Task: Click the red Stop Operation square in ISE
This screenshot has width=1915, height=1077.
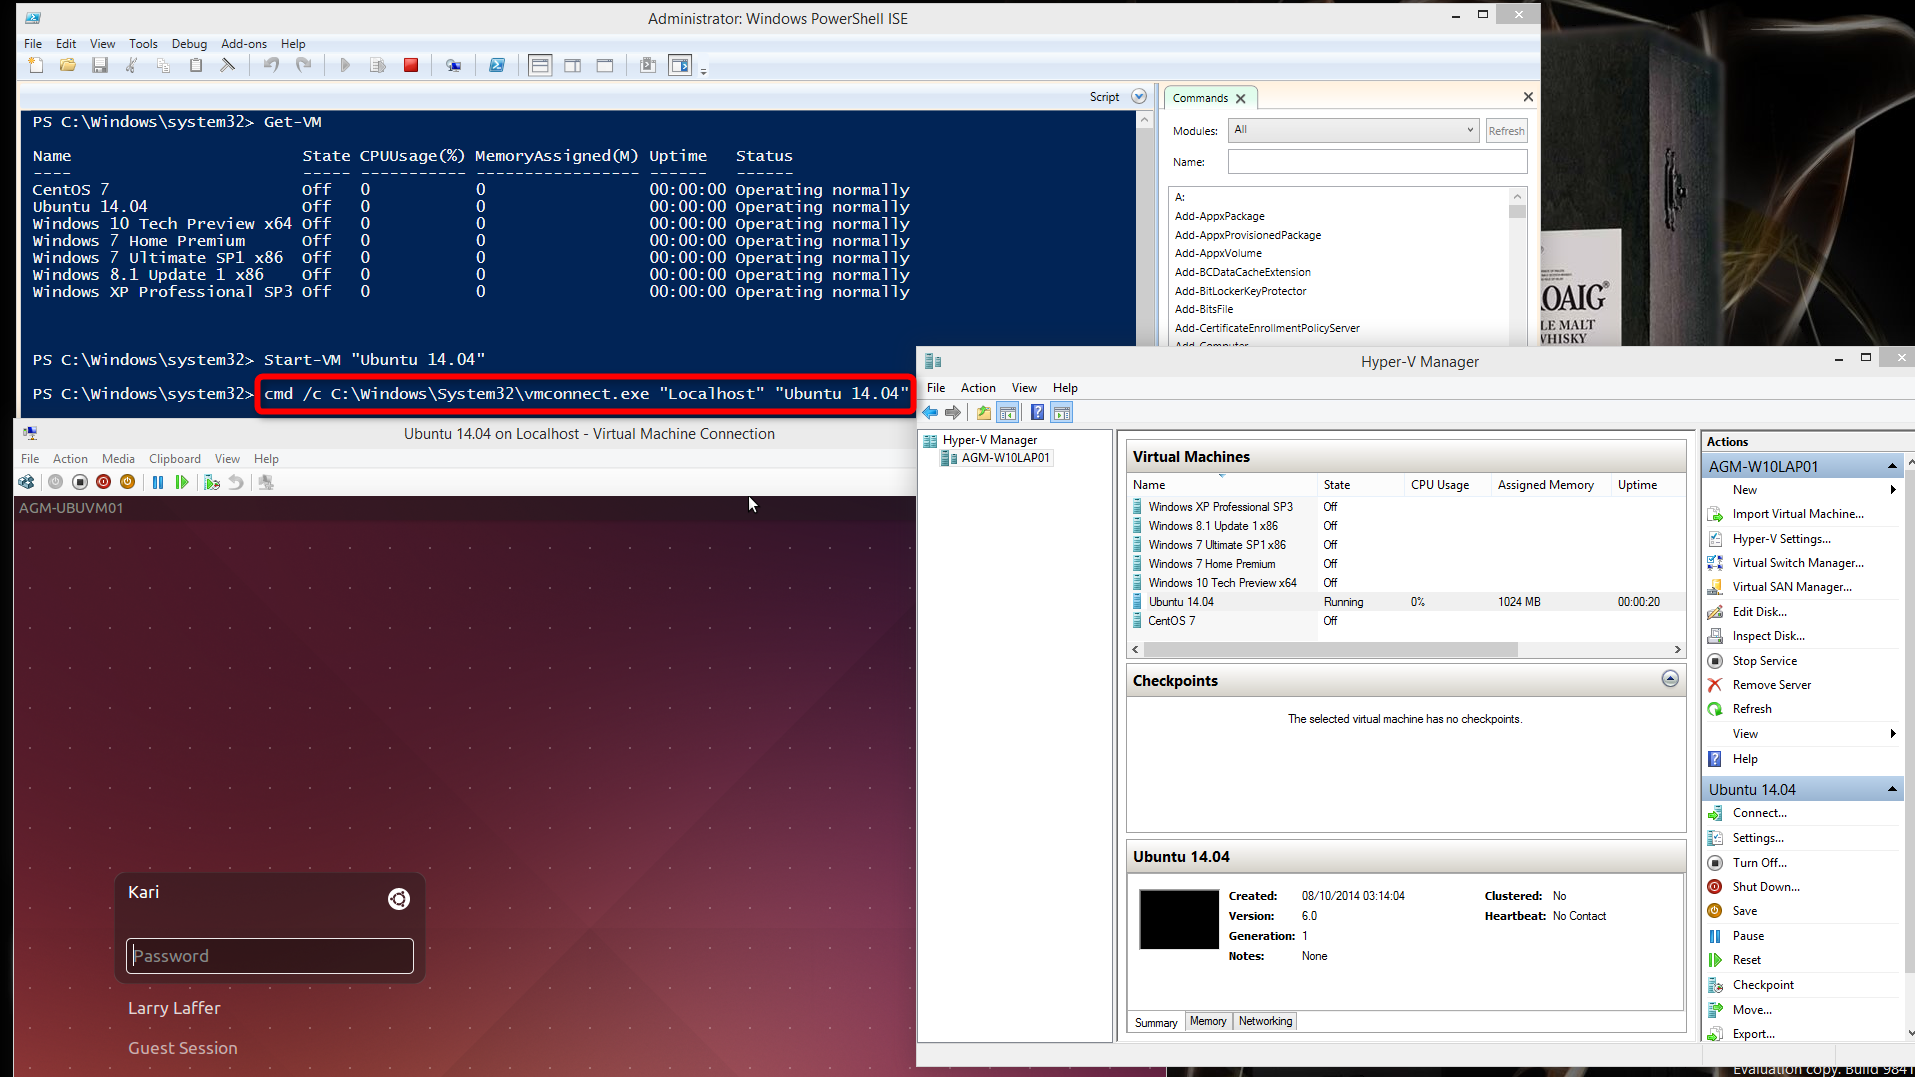Action: click(x=411, y=66)
